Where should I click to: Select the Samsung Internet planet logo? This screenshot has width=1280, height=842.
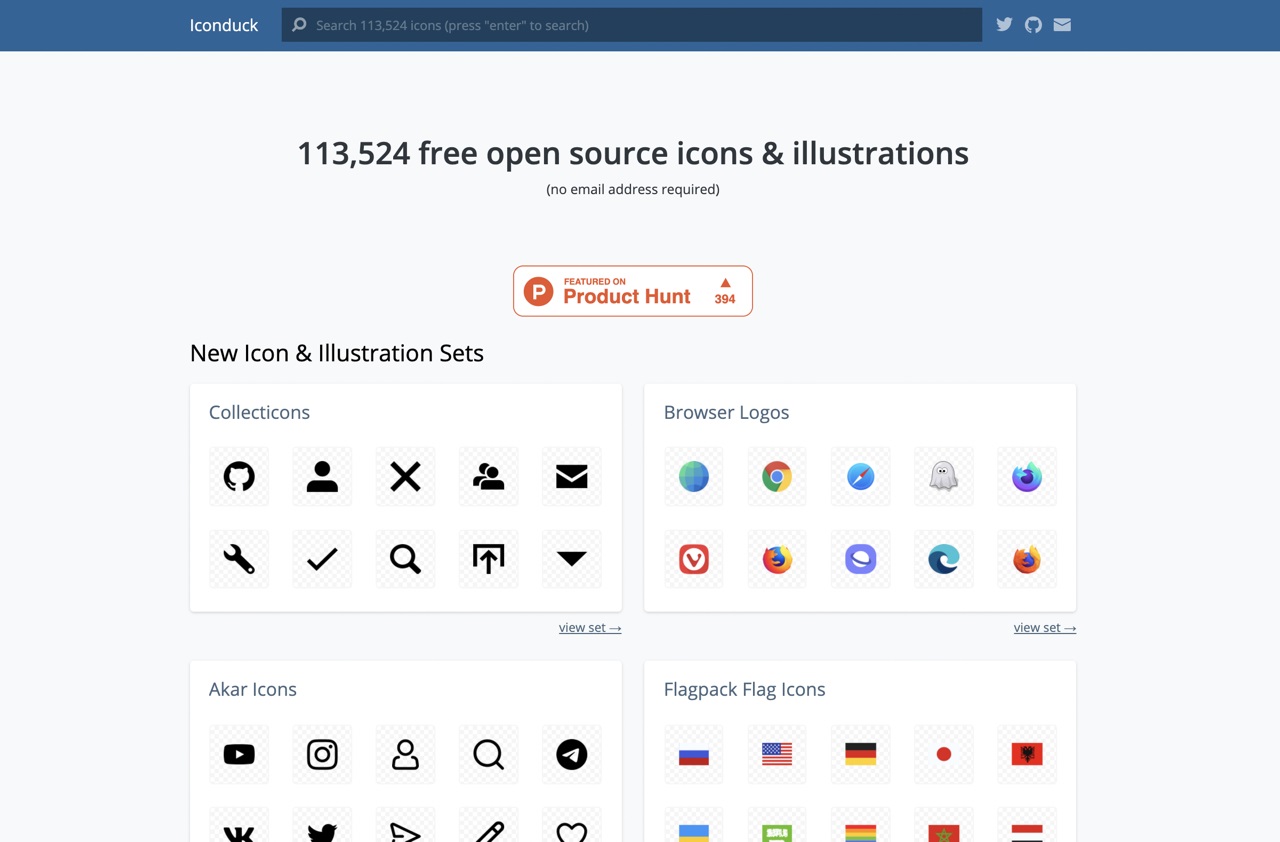(x=860, y=559)
